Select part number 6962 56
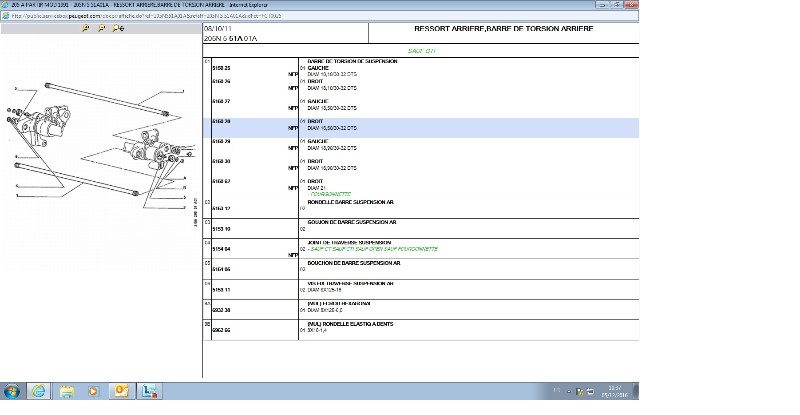The height and width of the screenshot is (415, 800). tap(221, 330)
